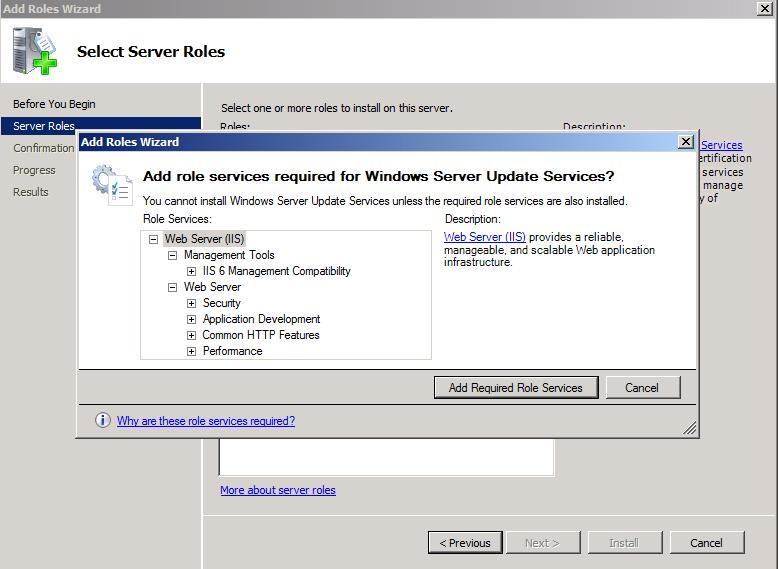778x569 pixels.
Task: Expand the Performance node
Action: 191,351
